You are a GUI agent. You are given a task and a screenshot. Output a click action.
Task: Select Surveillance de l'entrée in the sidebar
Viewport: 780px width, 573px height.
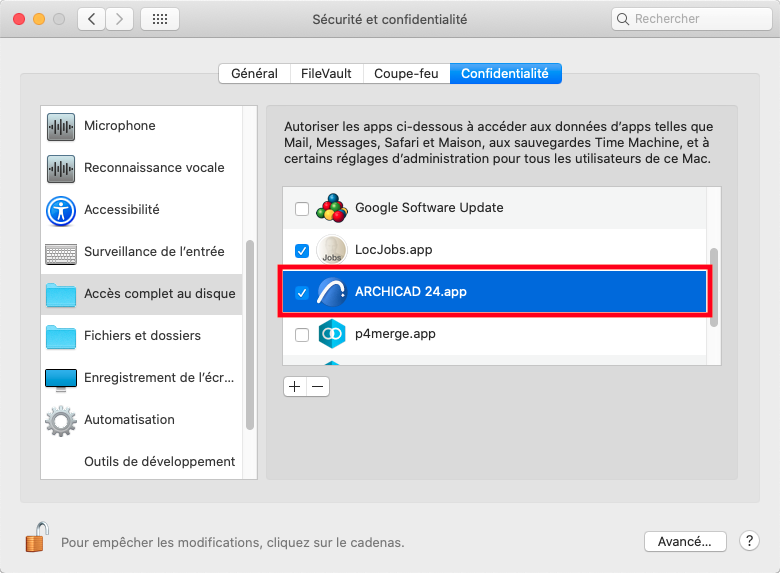coord(141,252)
